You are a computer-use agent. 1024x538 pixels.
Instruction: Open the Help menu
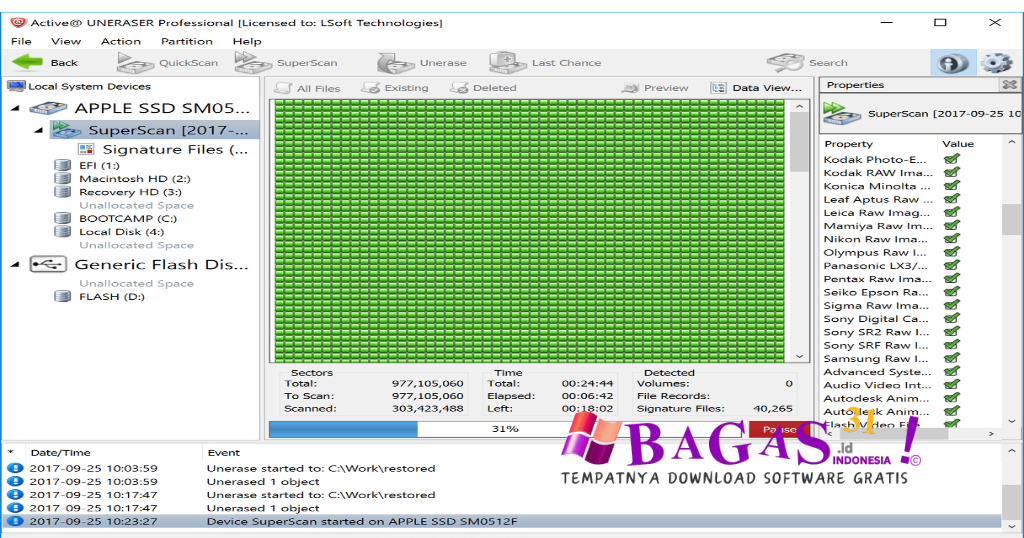pyautogui.click(x=247, y=41)
